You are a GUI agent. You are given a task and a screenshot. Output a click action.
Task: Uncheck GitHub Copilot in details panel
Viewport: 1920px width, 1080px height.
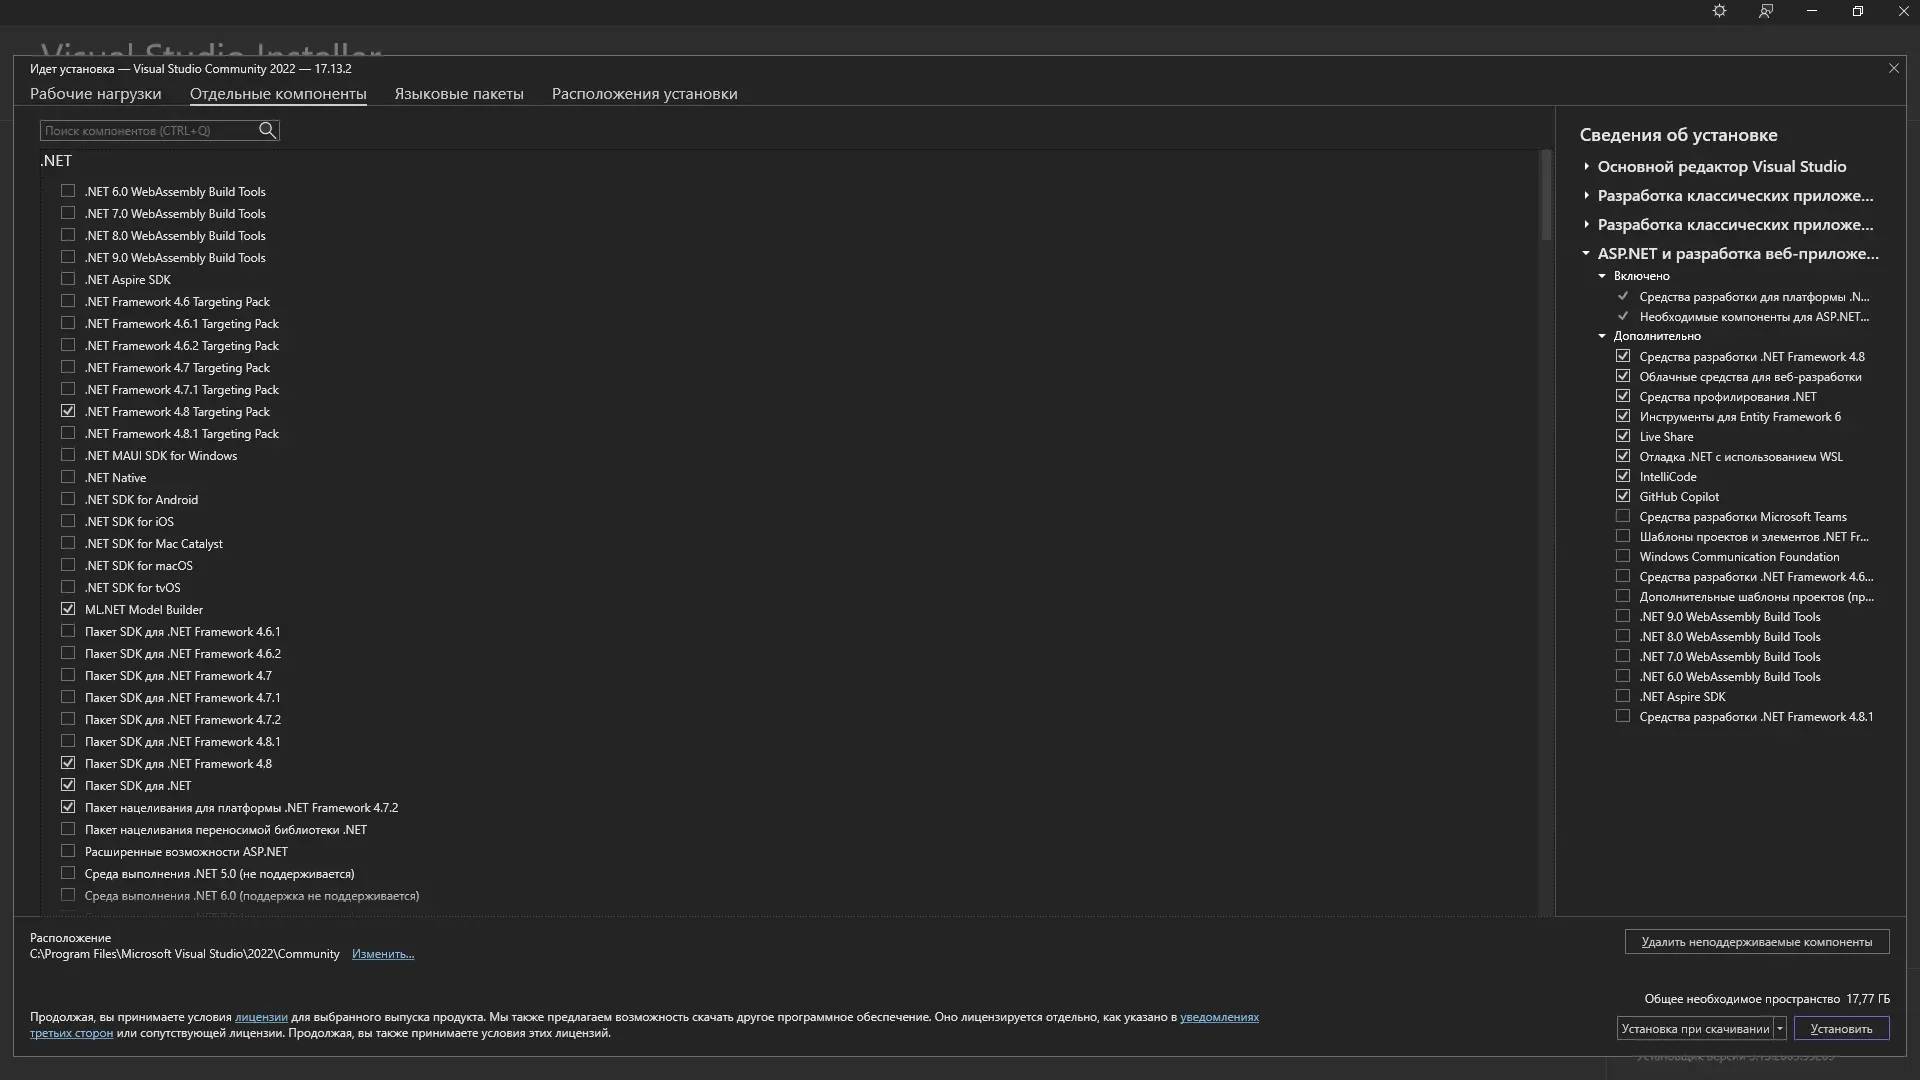1623,496
